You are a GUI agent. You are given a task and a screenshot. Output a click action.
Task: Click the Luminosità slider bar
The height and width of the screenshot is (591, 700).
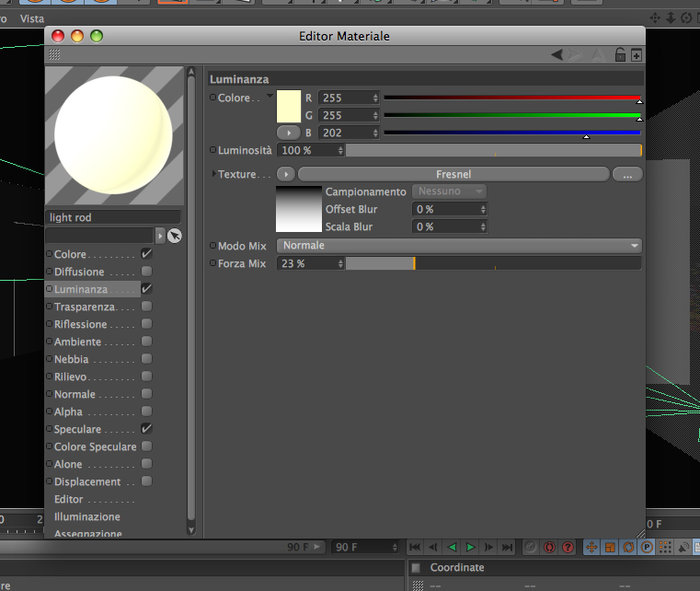click(494, 150)
